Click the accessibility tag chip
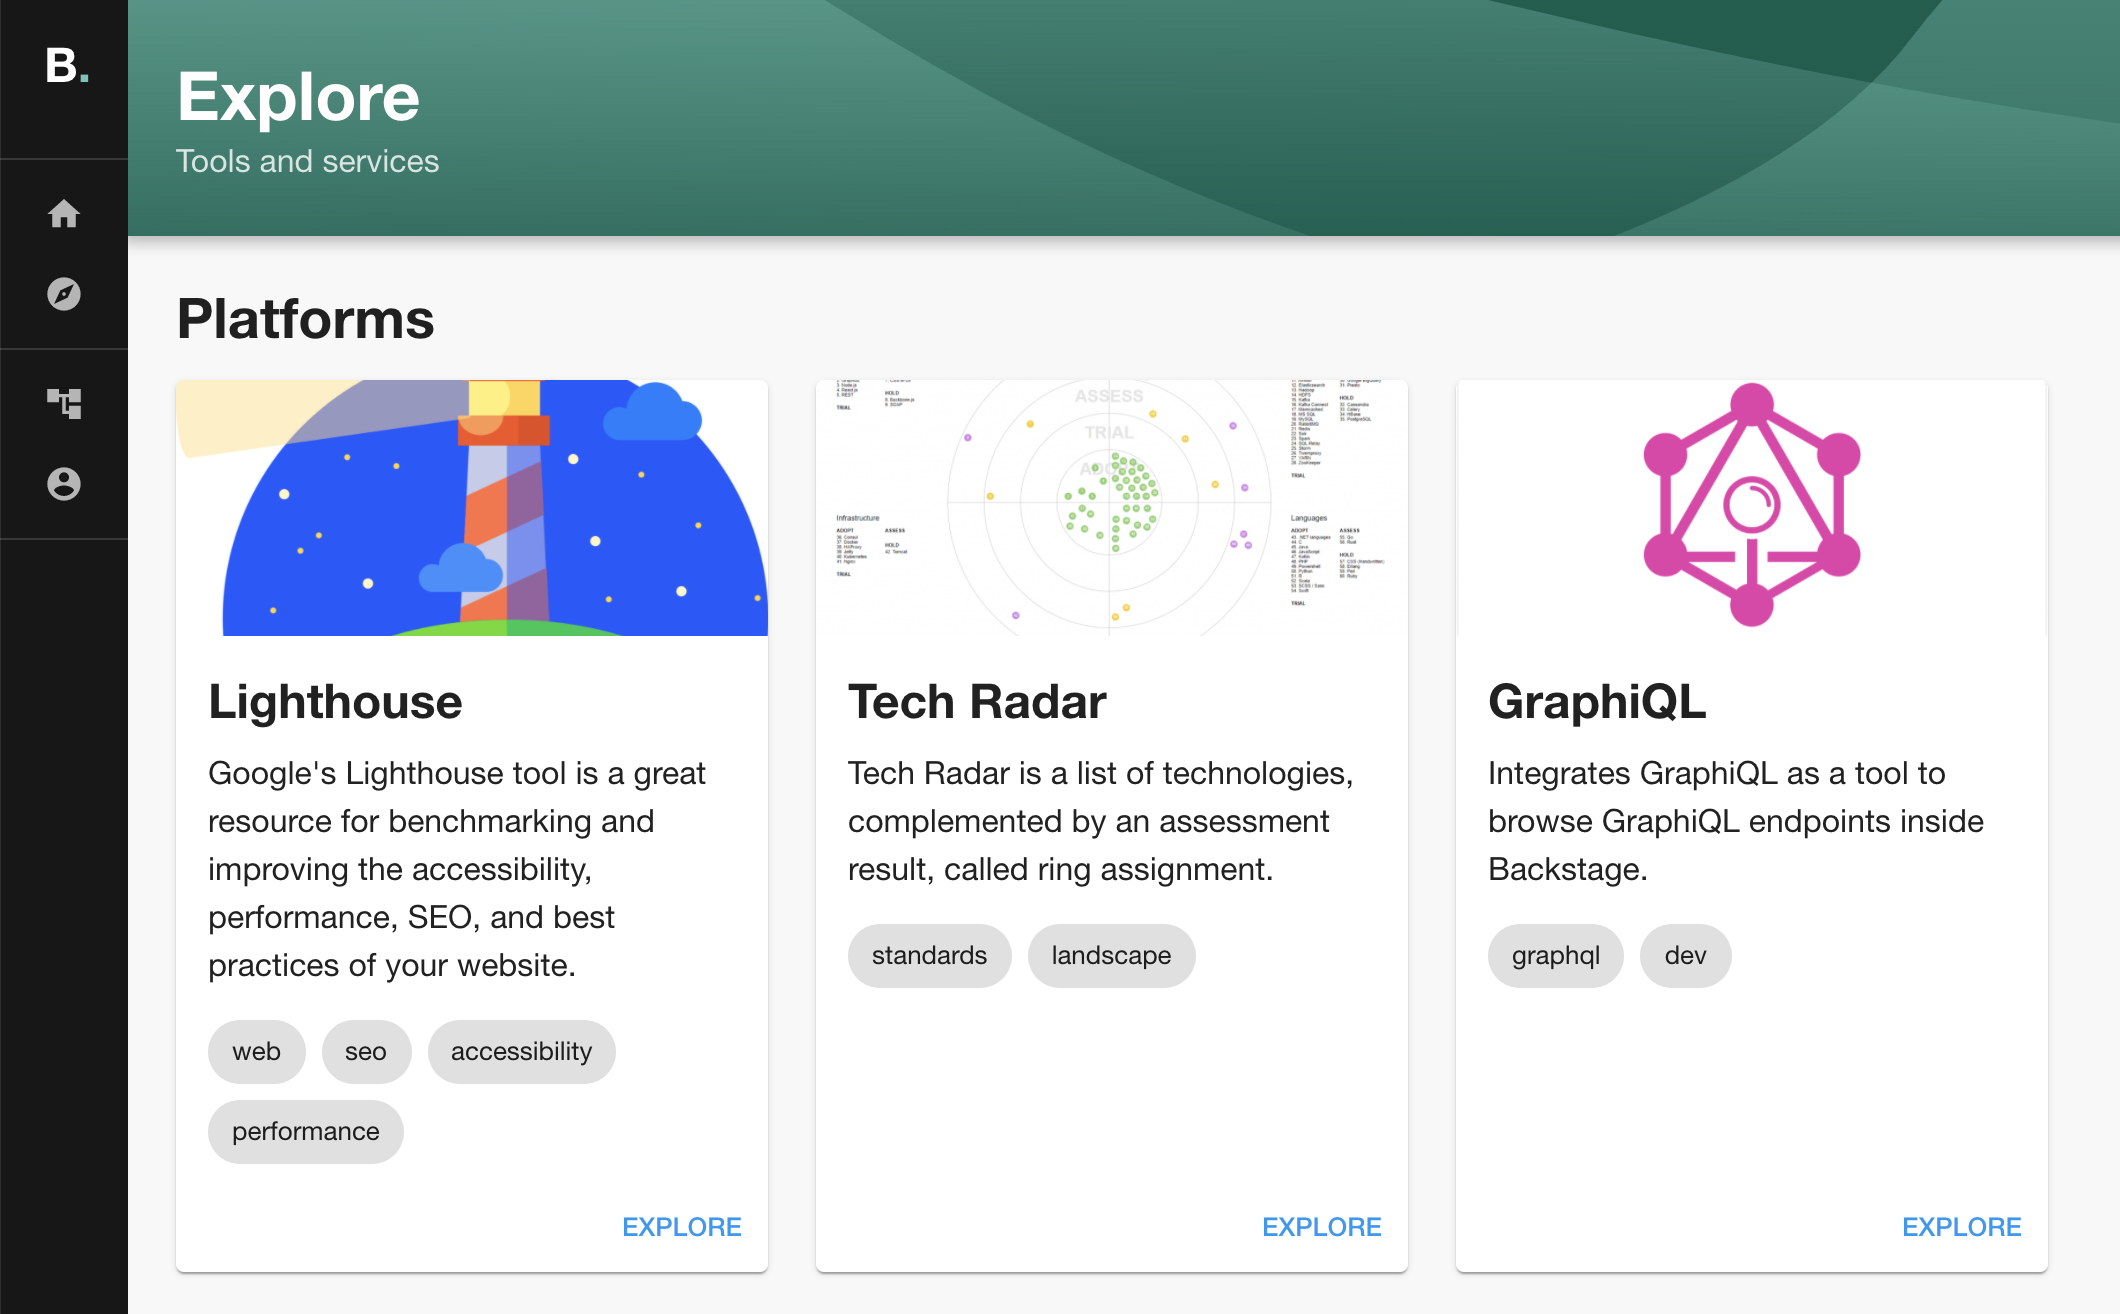Screen dimensions: 2120x1314 (521, 1051)
